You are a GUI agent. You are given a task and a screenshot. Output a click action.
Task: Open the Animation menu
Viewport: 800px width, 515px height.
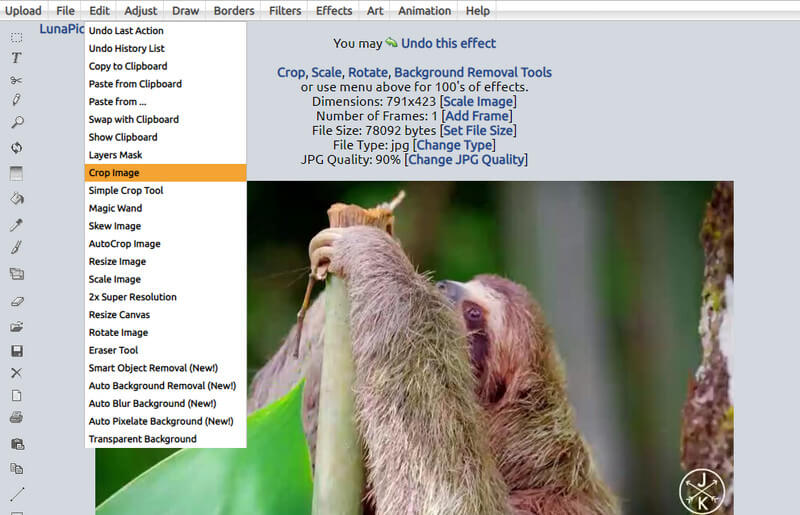point(424,11)
